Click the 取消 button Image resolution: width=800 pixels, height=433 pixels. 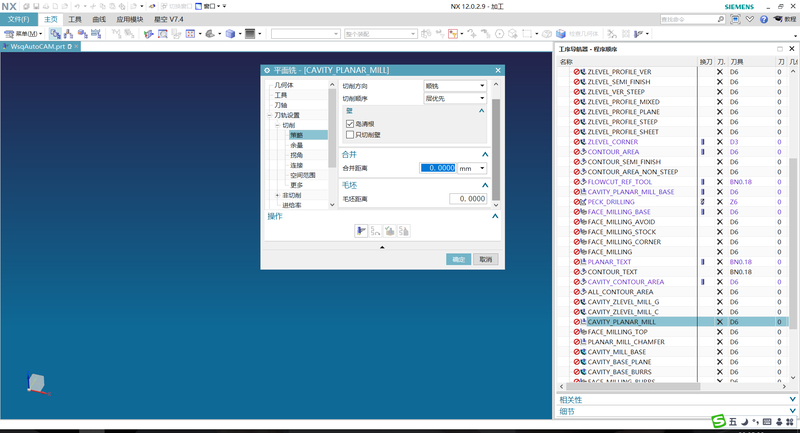tap(484, 259)
